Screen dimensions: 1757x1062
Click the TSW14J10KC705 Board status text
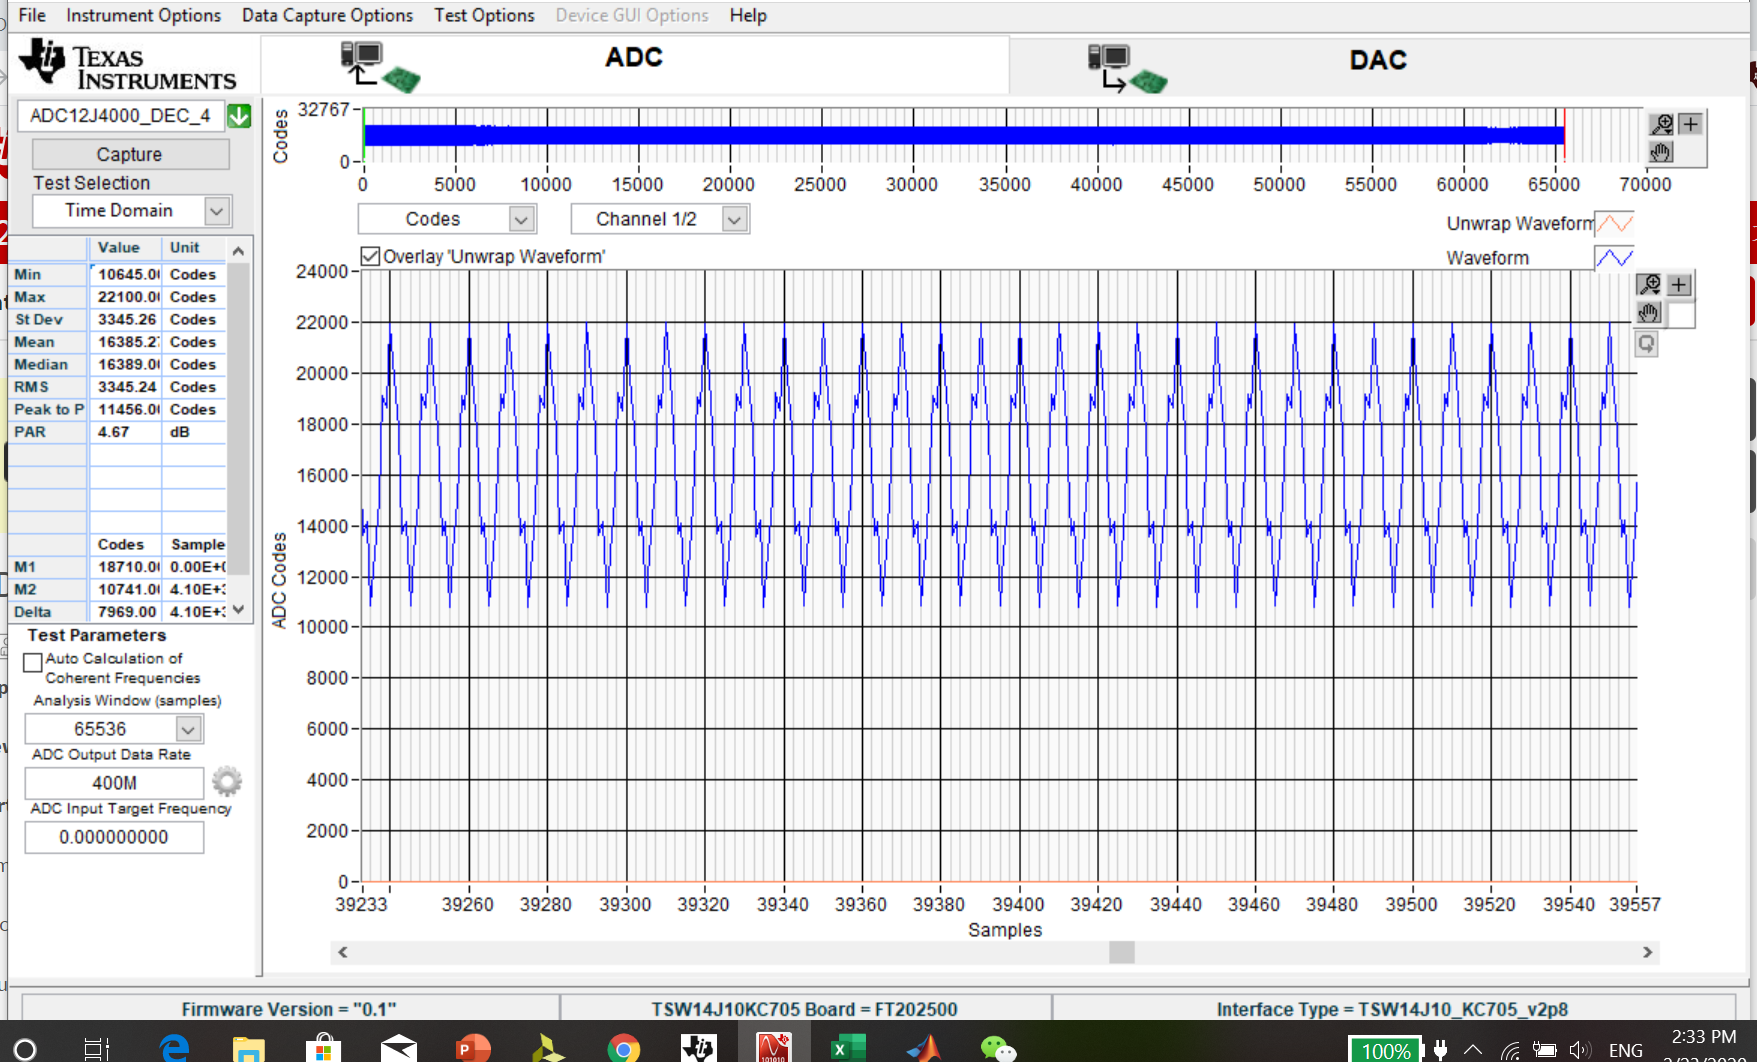(804, 1009)
